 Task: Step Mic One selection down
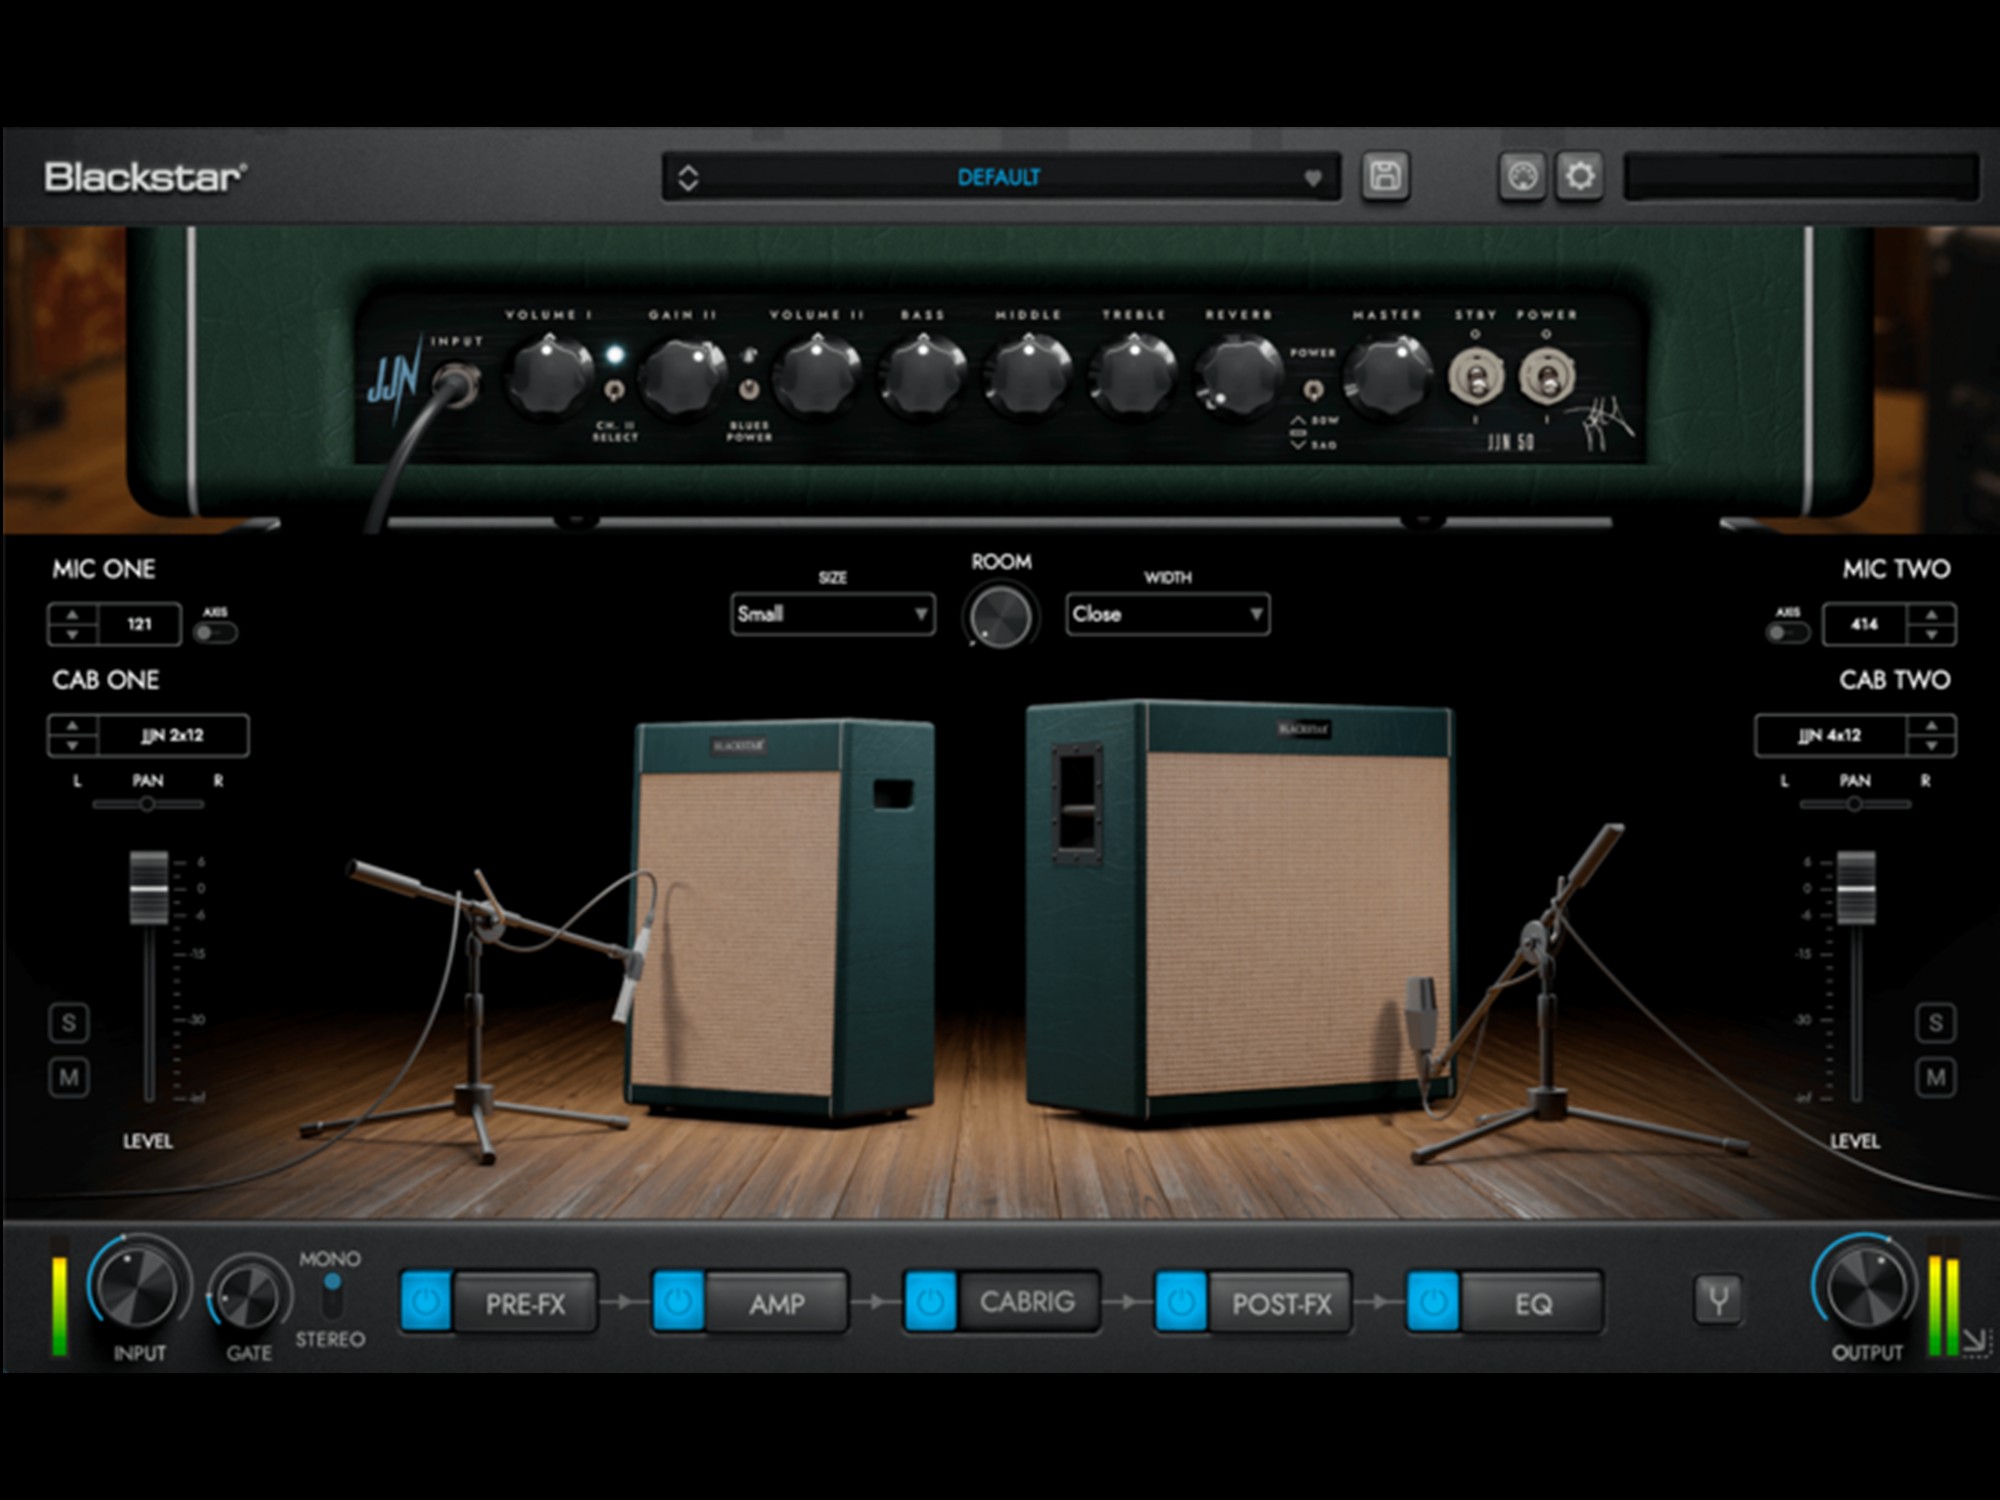point(72,635)
